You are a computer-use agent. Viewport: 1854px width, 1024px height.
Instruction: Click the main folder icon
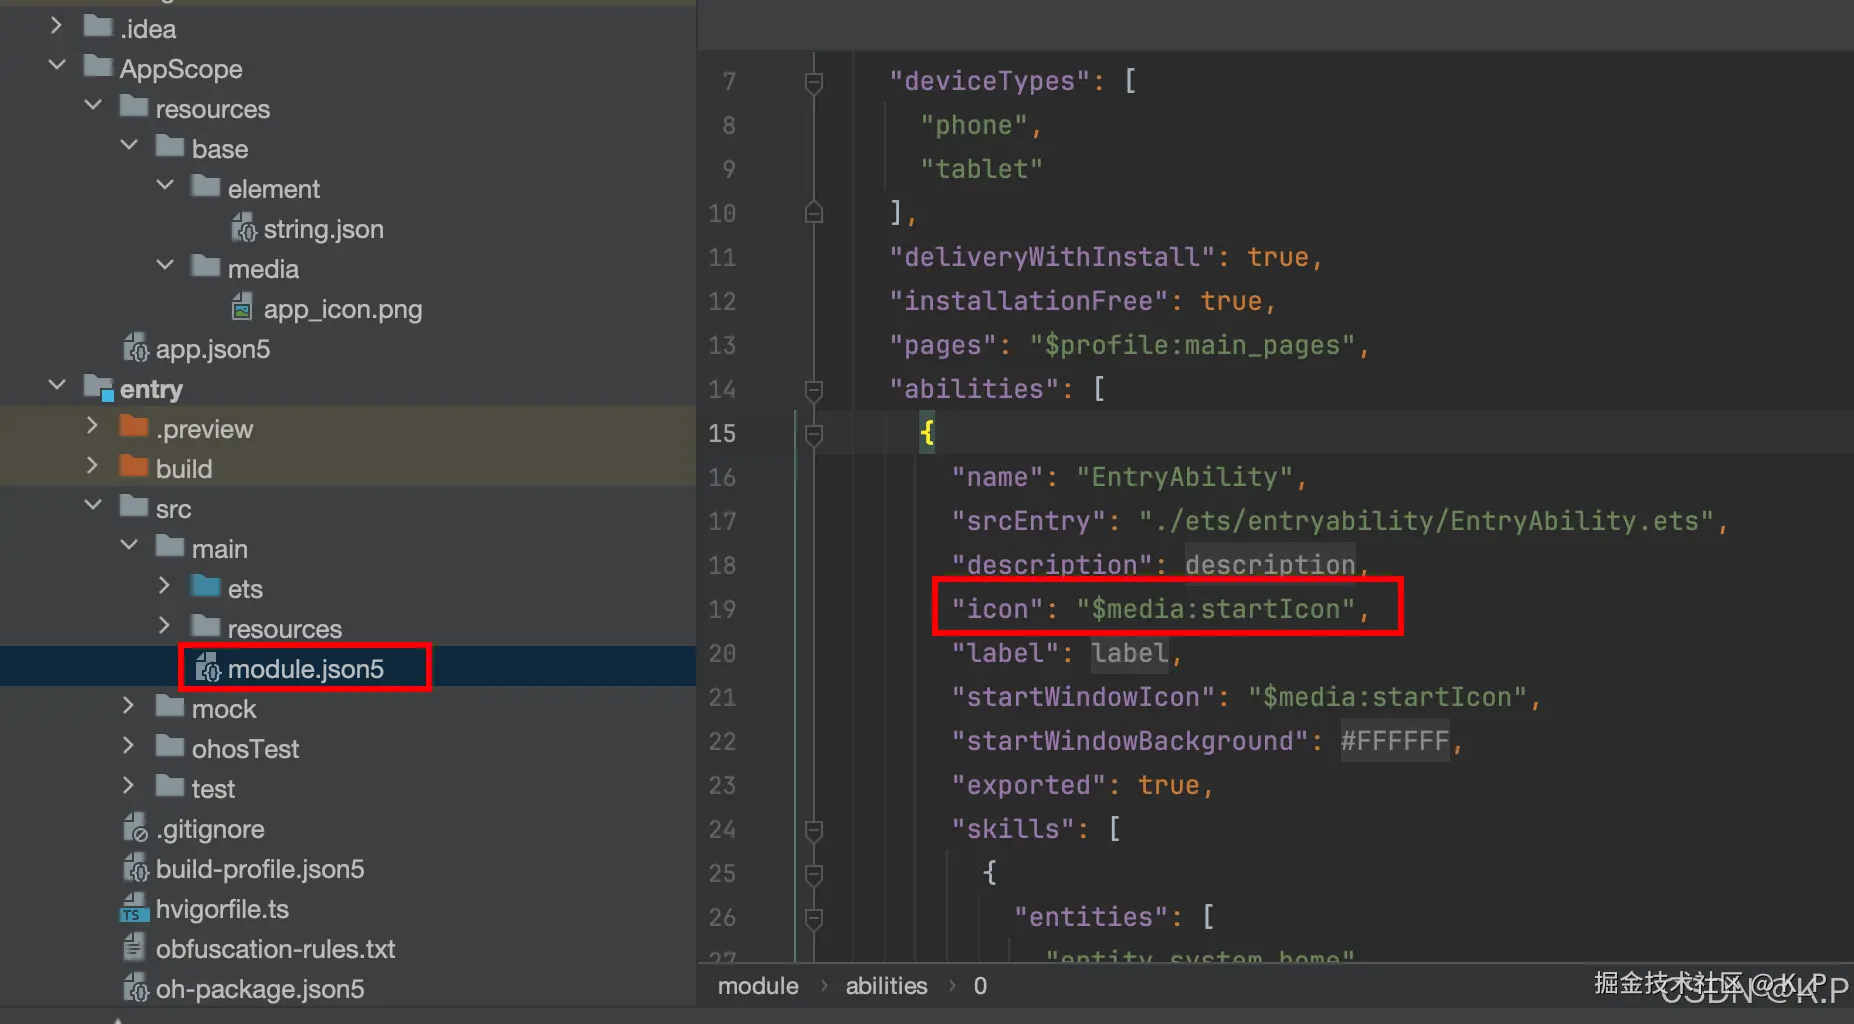tap(170, 546)
